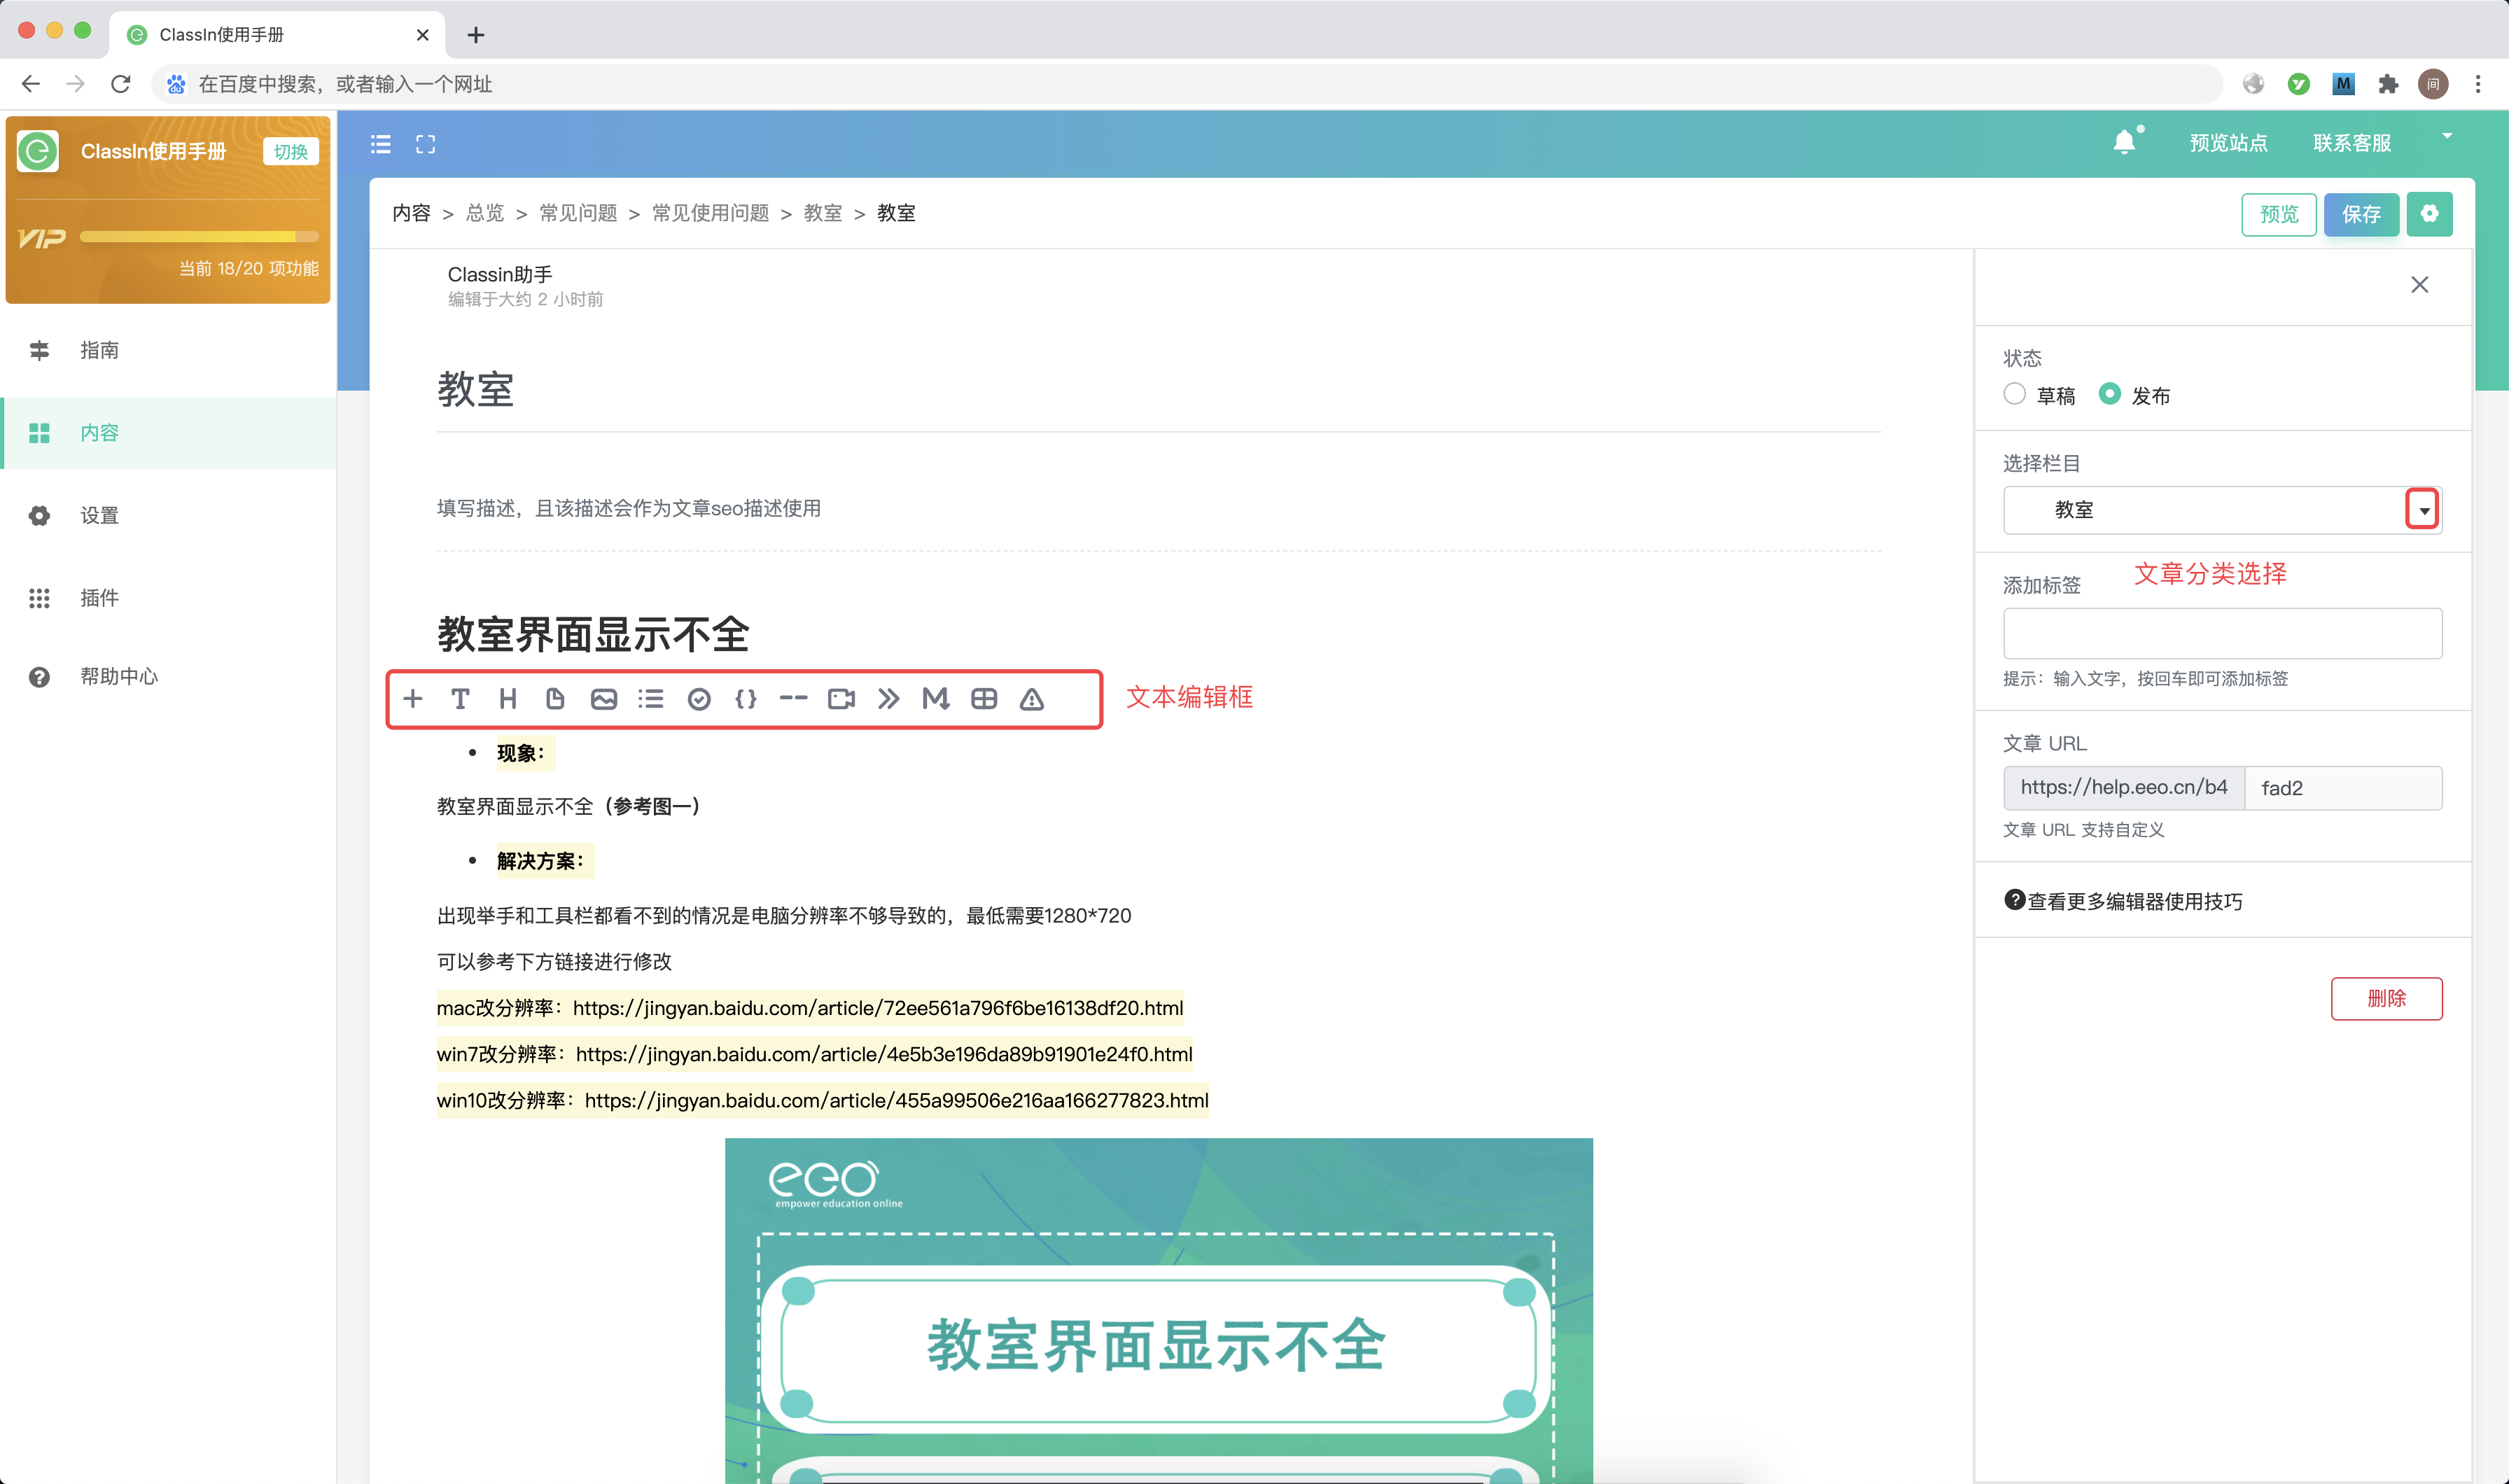Insert an image with the picture icon
The height and width of the screenshot is (1484, 2509).
604,699
